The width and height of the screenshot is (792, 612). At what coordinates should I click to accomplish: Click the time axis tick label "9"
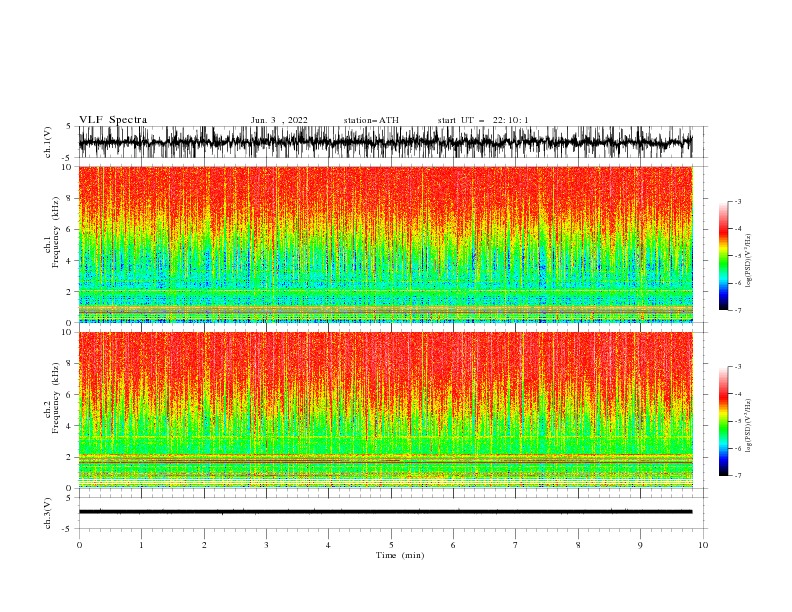tap(640, 545)
